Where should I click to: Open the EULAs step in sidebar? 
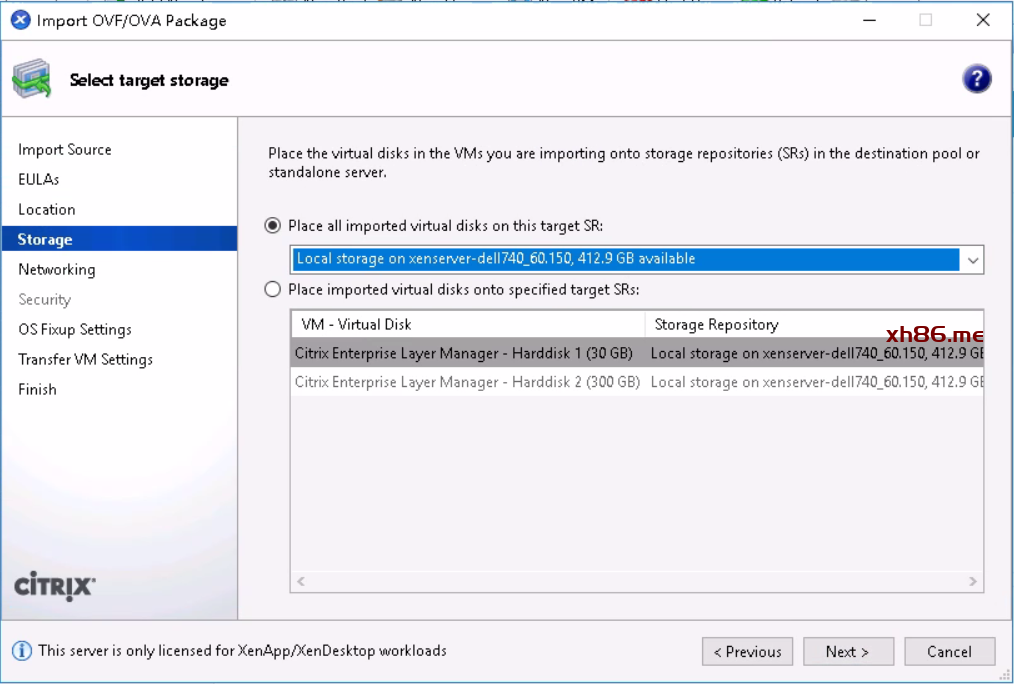[39, 180]
